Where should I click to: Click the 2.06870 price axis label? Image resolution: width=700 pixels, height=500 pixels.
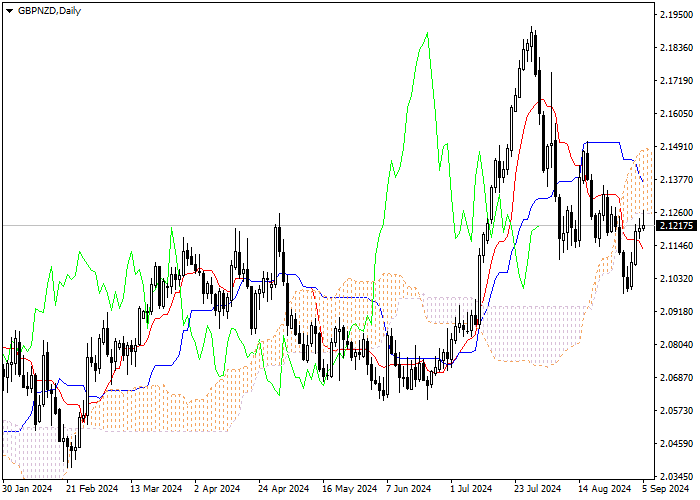click(676, 378)
